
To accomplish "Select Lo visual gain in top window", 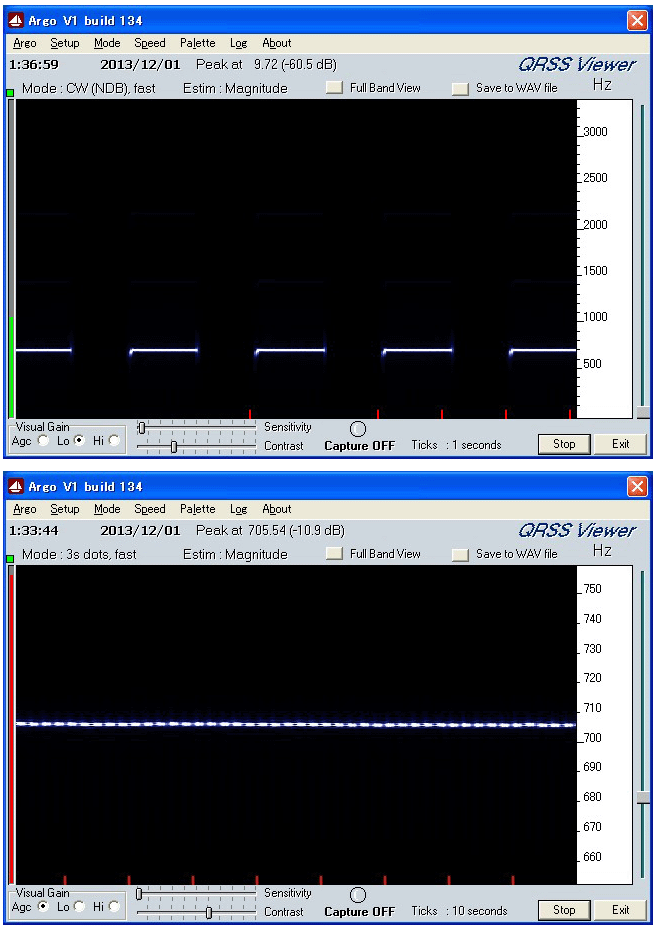I will pos(79,441).
